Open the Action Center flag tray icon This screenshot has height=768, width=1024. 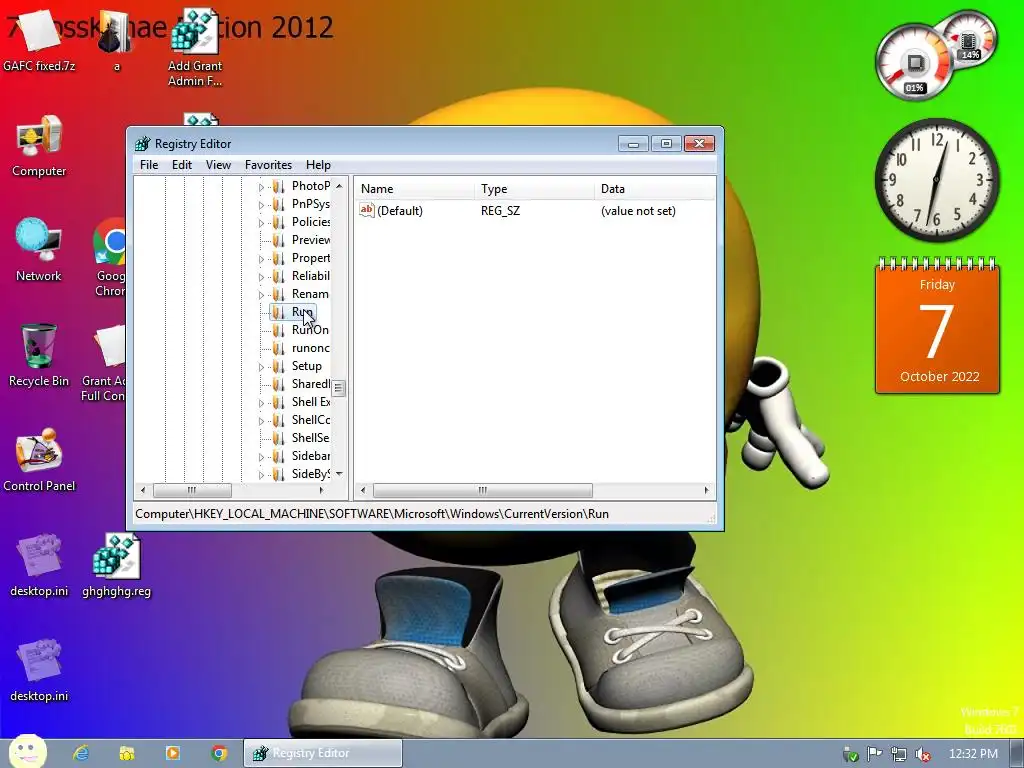coord(874,754)
